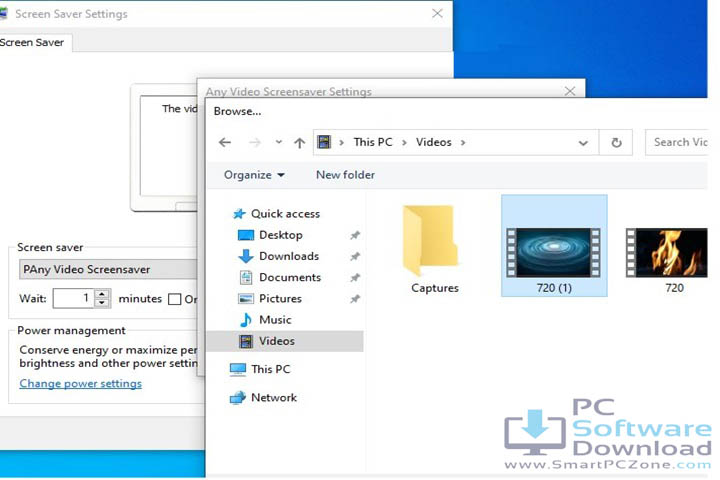Image resolution: width=720 pixels, height=480 pixels.
Task: Refresh the Videos folder
Action: [616, 143]
